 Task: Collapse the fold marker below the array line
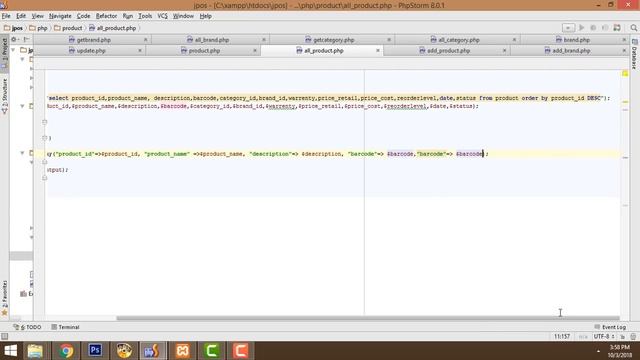click(x=44, y=162)
